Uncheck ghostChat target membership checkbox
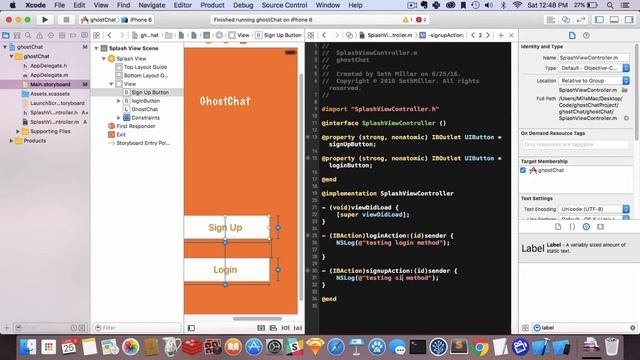 tap(523, 170)
